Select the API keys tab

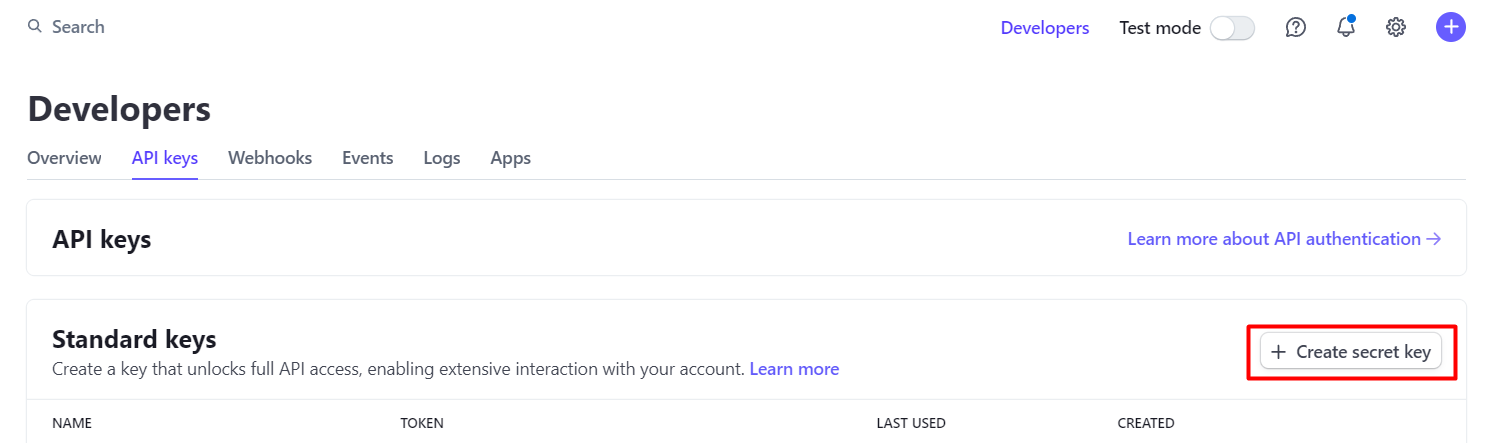165,158
